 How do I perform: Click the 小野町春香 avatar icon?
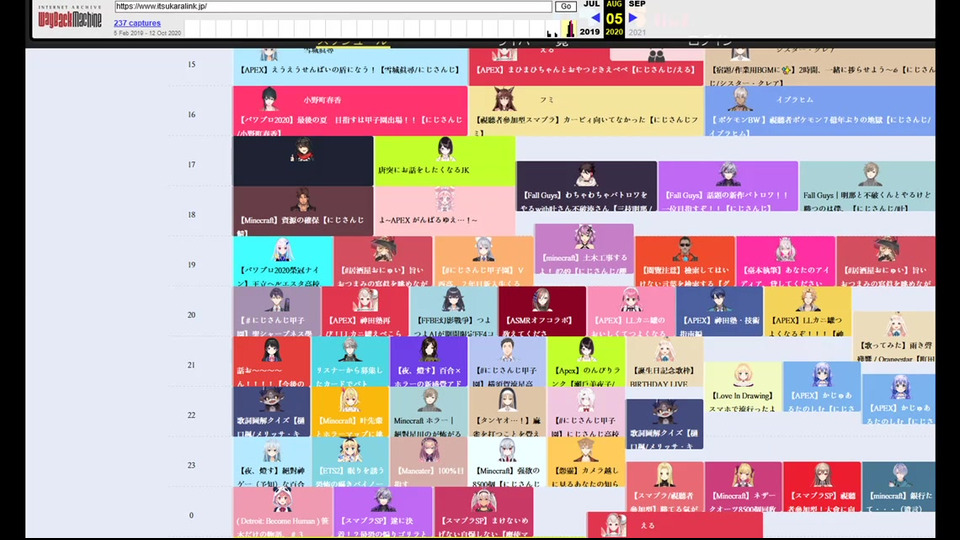point(269,98)
